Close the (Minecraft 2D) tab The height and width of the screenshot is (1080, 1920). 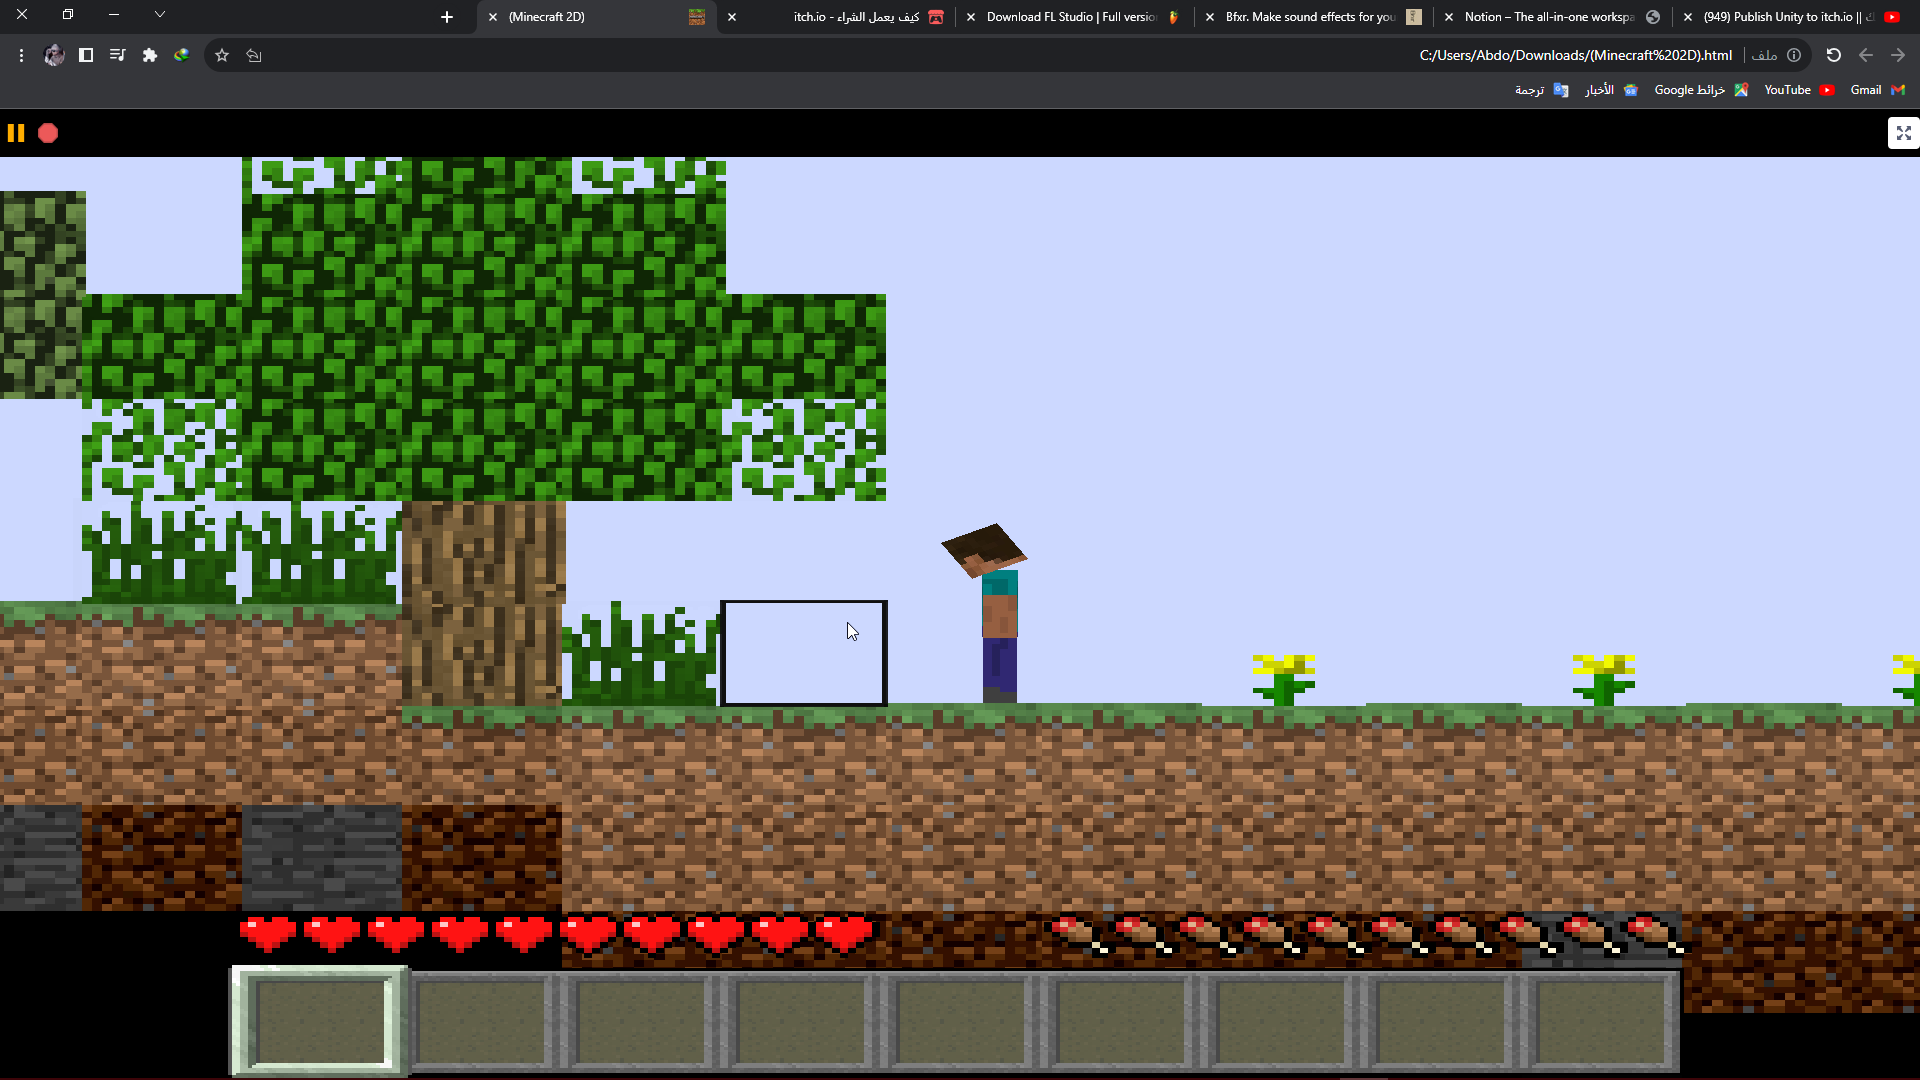[x=493, y=17]
